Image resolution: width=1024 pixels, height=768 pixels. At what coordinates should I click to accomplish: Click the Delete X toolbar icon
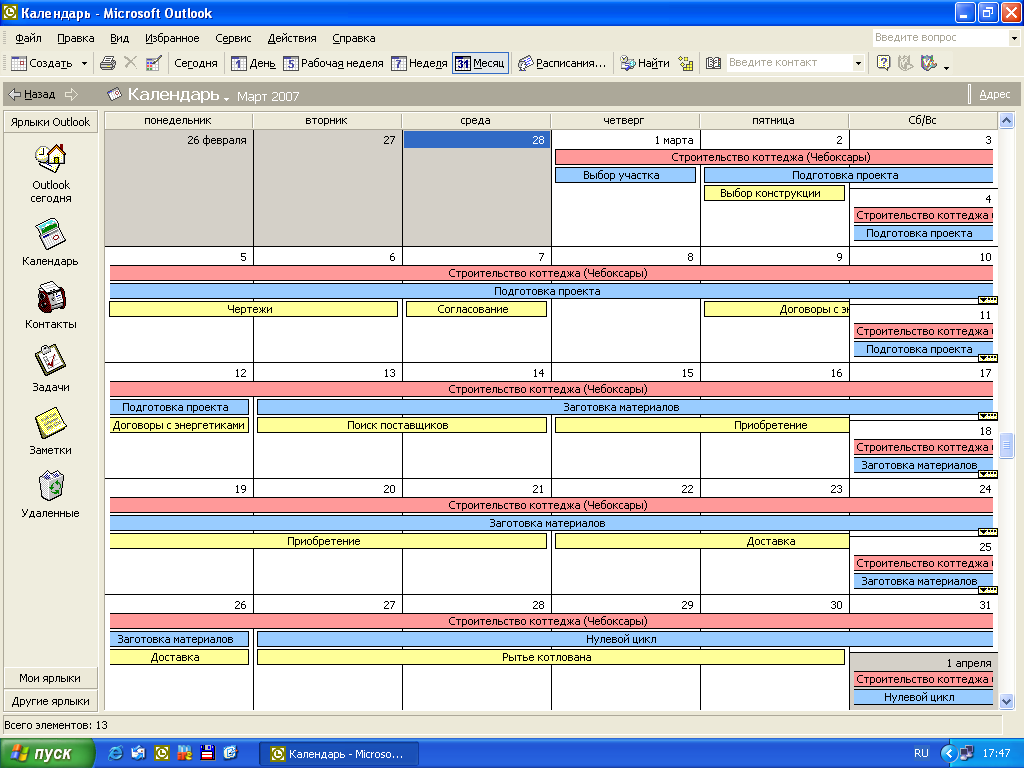(131, 63)
